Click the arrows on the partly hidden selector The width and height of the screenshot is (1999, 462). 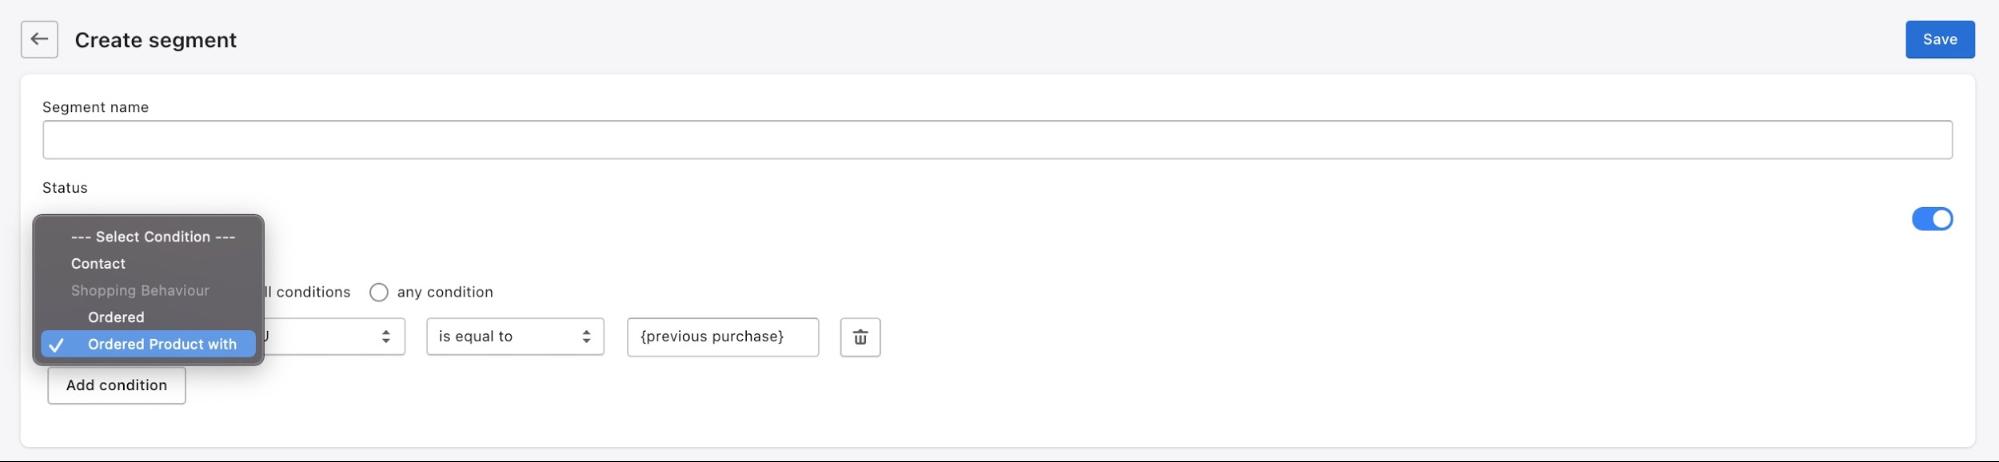[385, 337]
